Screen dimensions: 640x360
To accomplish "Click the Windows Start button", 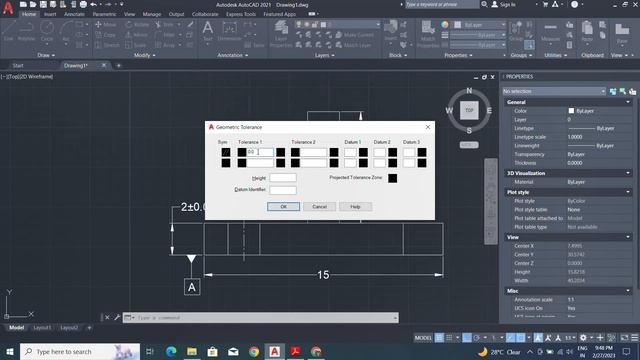I will (x=9, y=351).
